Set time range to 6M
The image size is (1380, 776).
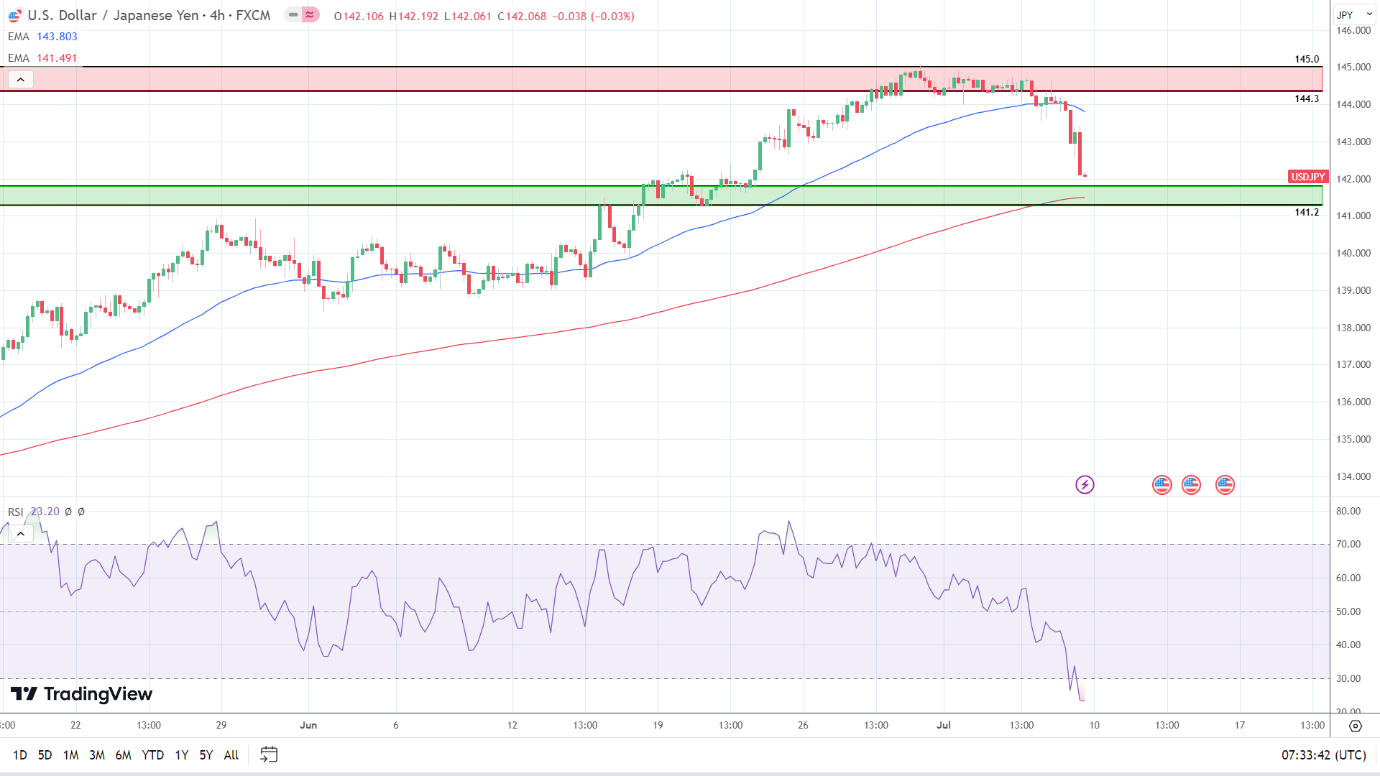[x=123, y=755]
